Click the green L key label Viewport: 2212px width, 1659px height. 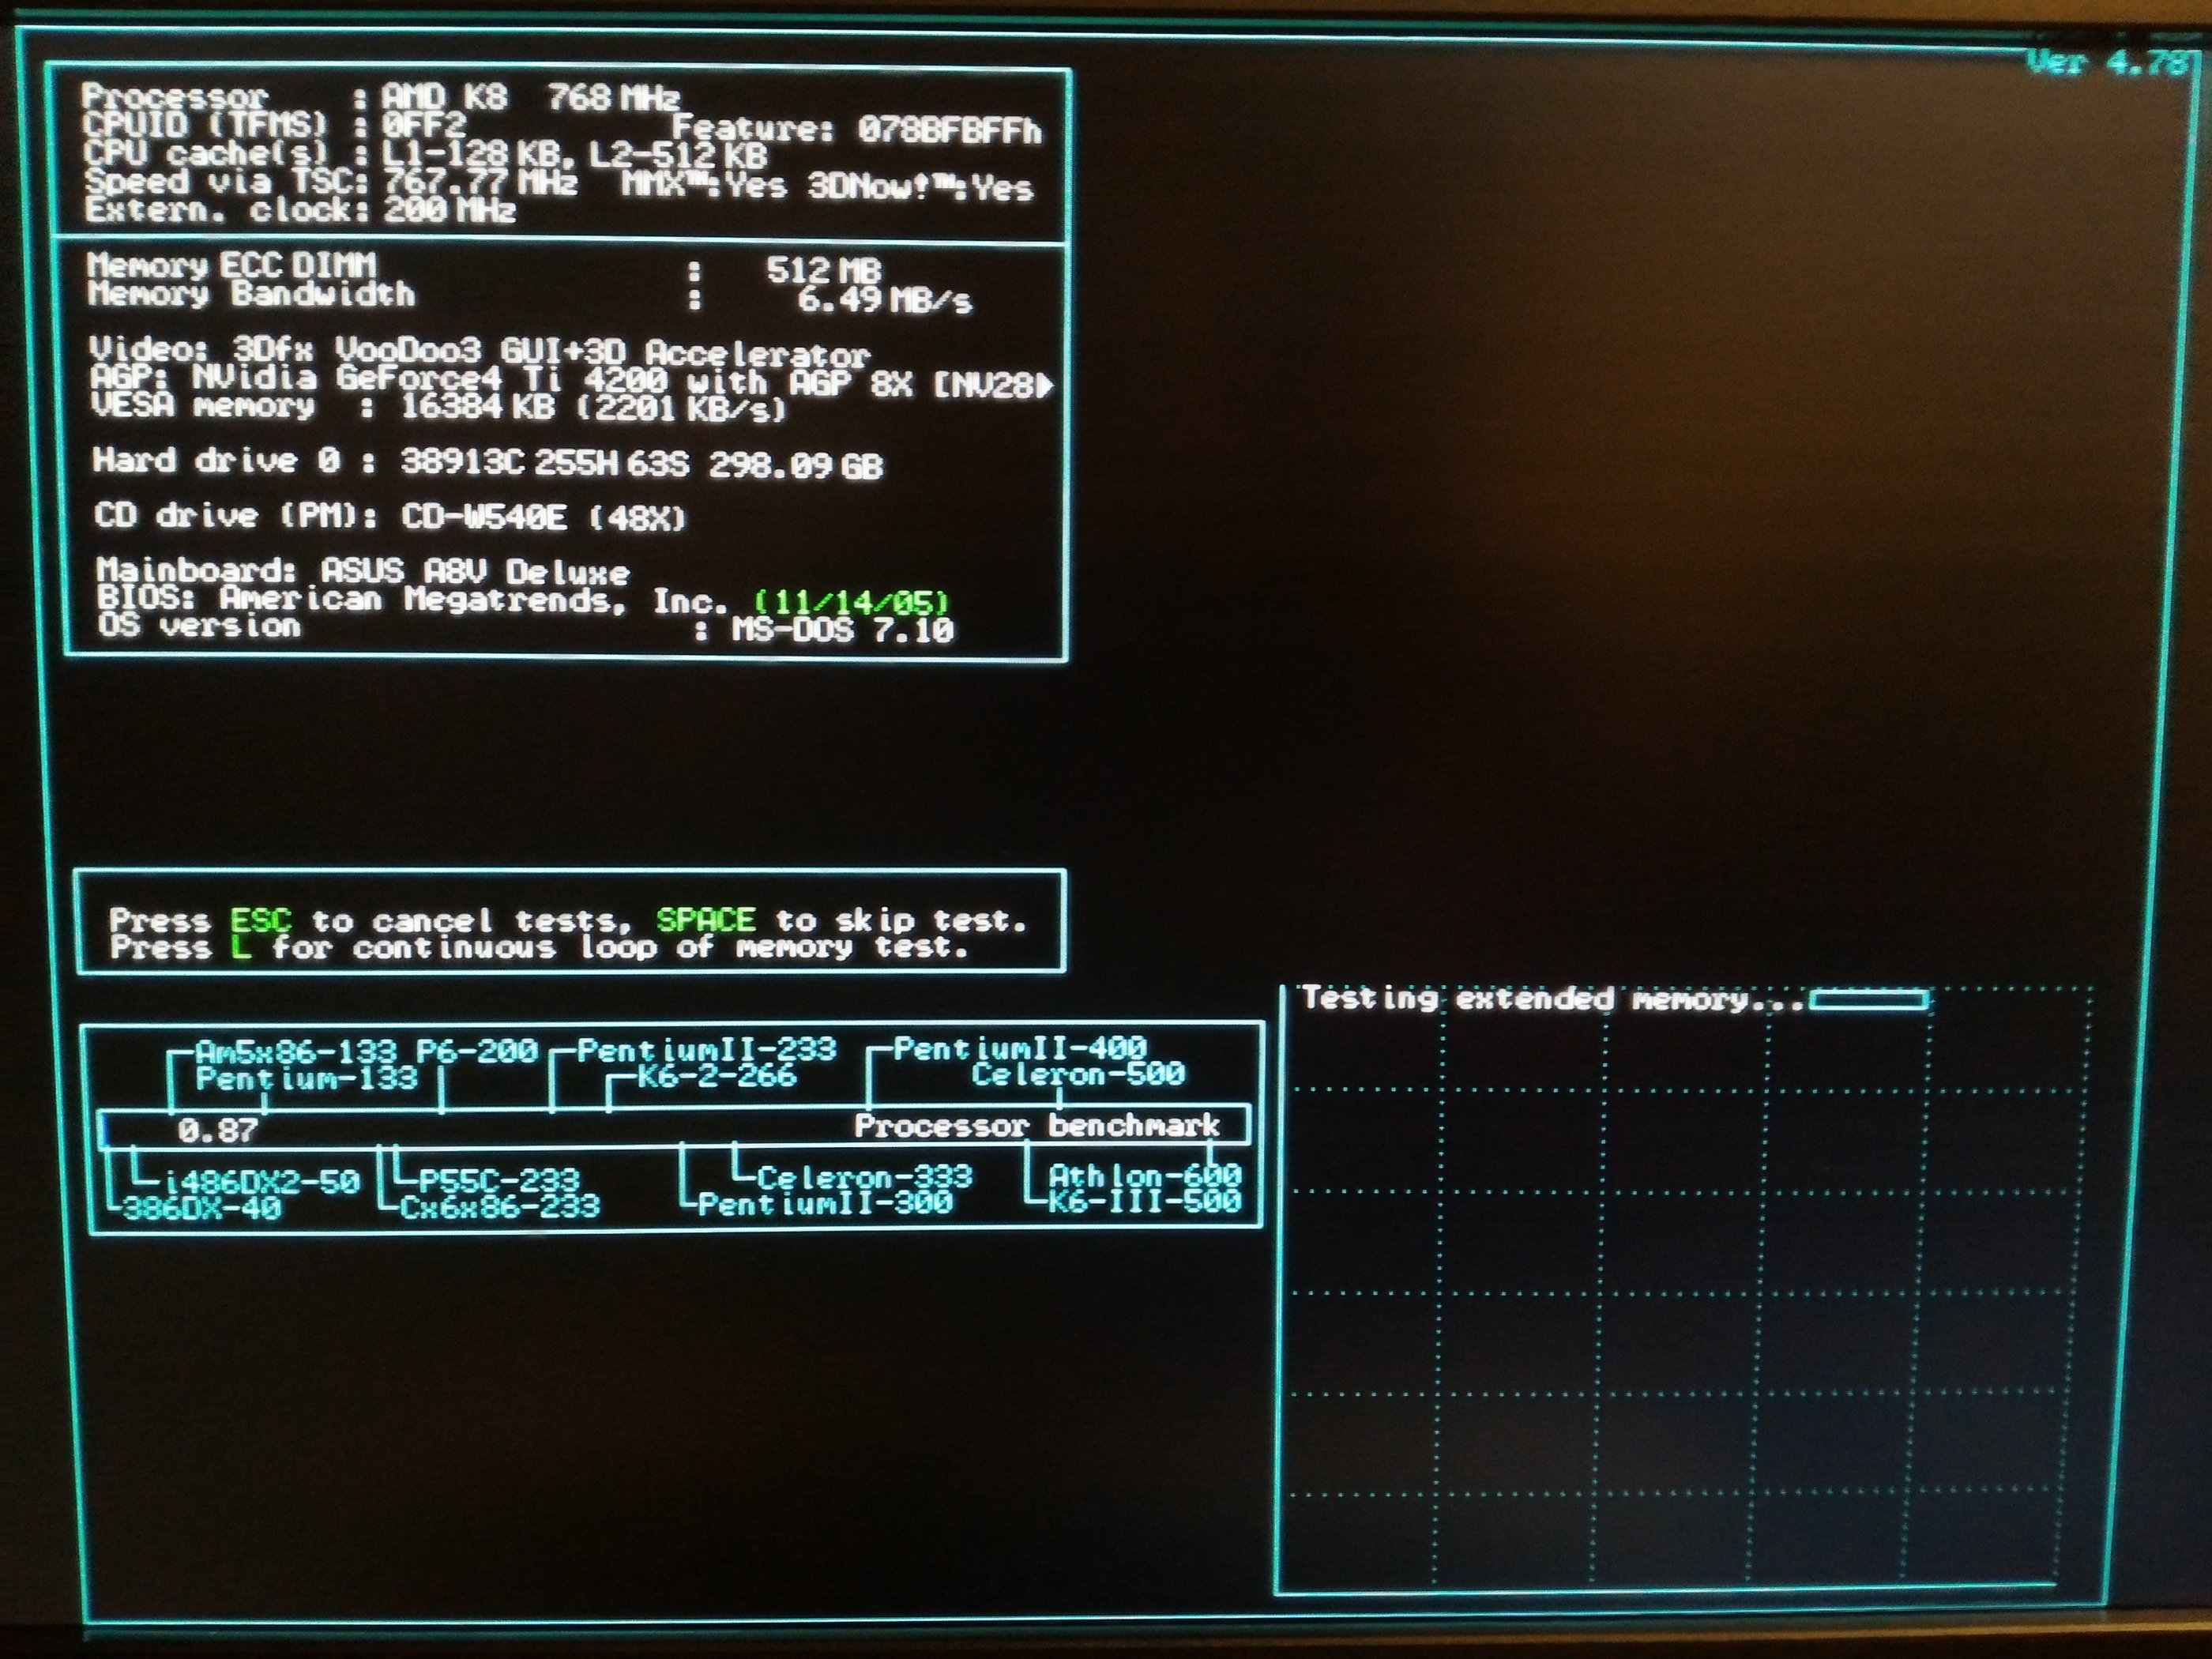coord(240,947)
